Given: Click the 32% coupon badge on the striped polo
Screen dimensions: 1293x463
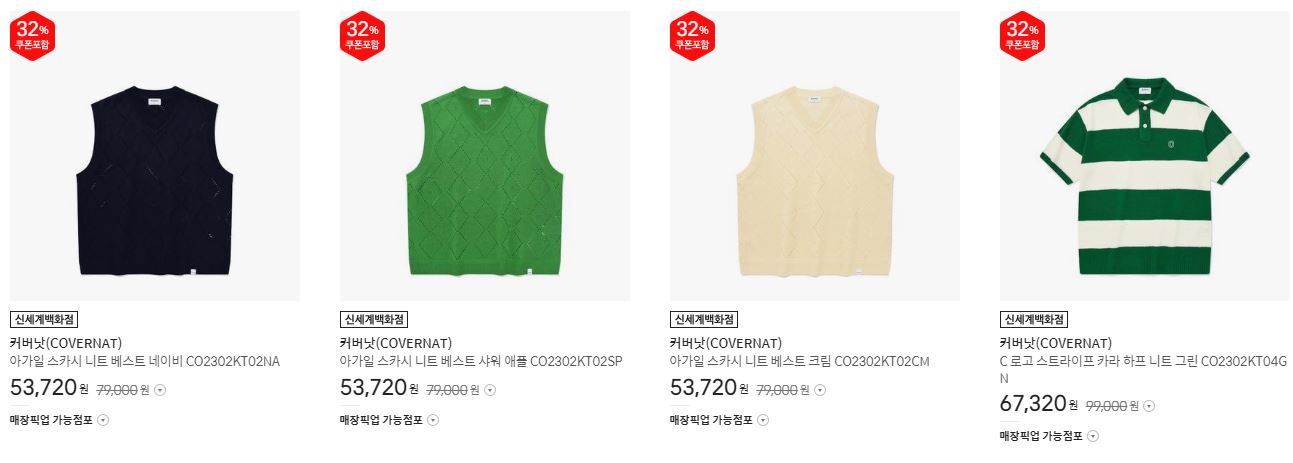Looking at the screenshot, I should pos(1022,36).
